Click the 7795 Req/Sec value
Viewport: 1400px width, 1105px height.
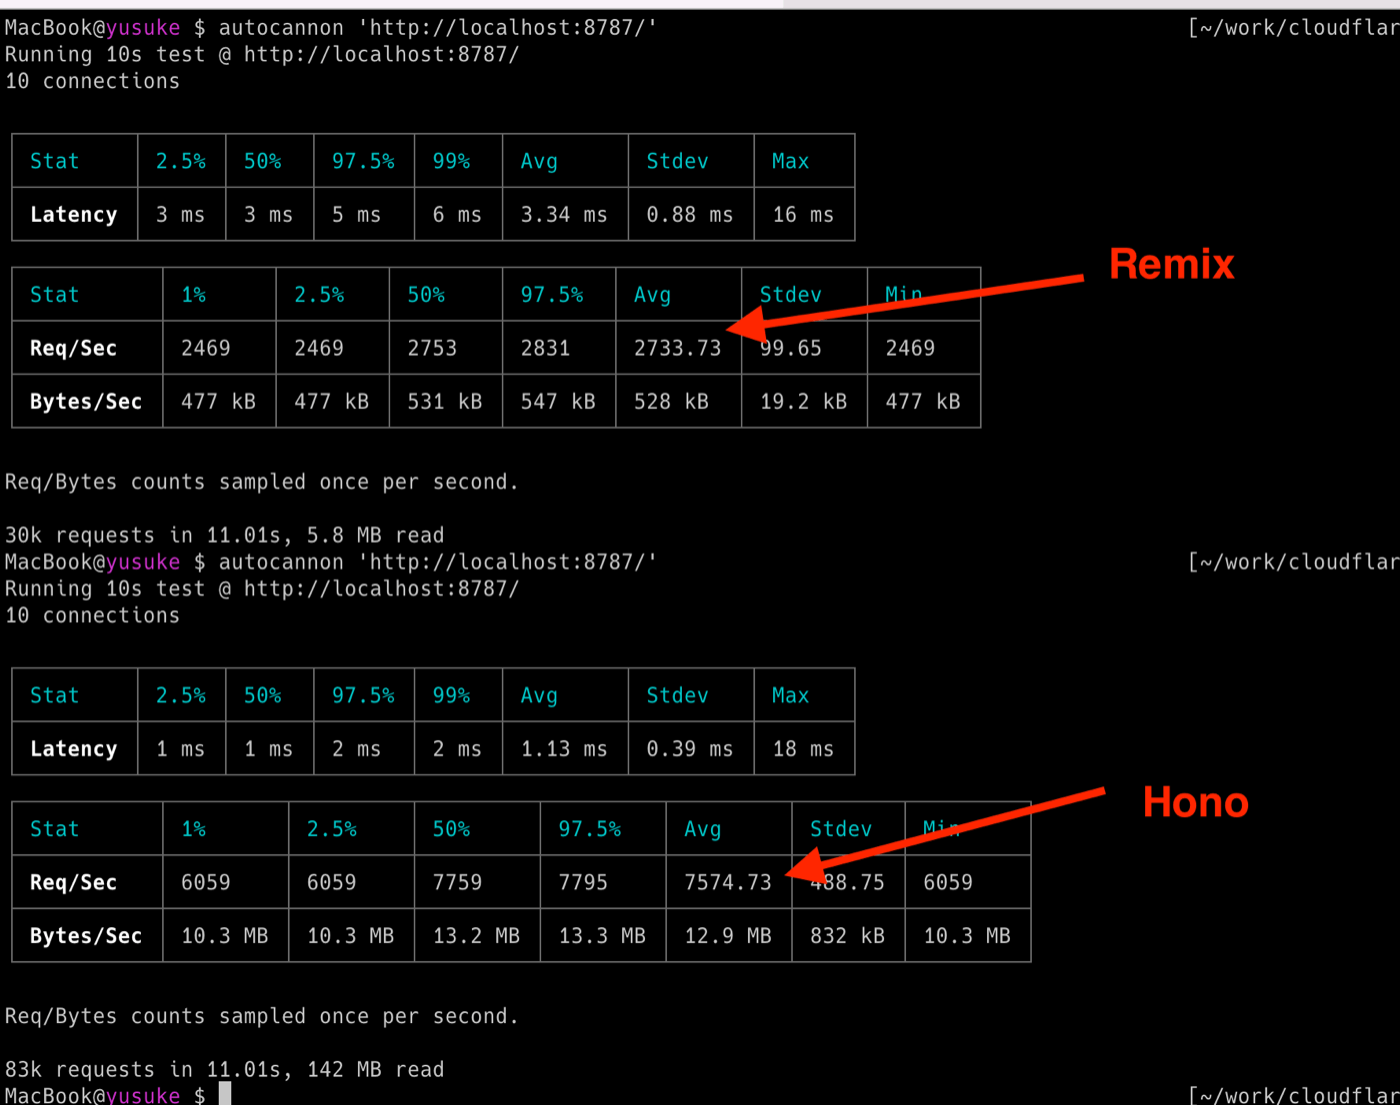pos(583,882)
